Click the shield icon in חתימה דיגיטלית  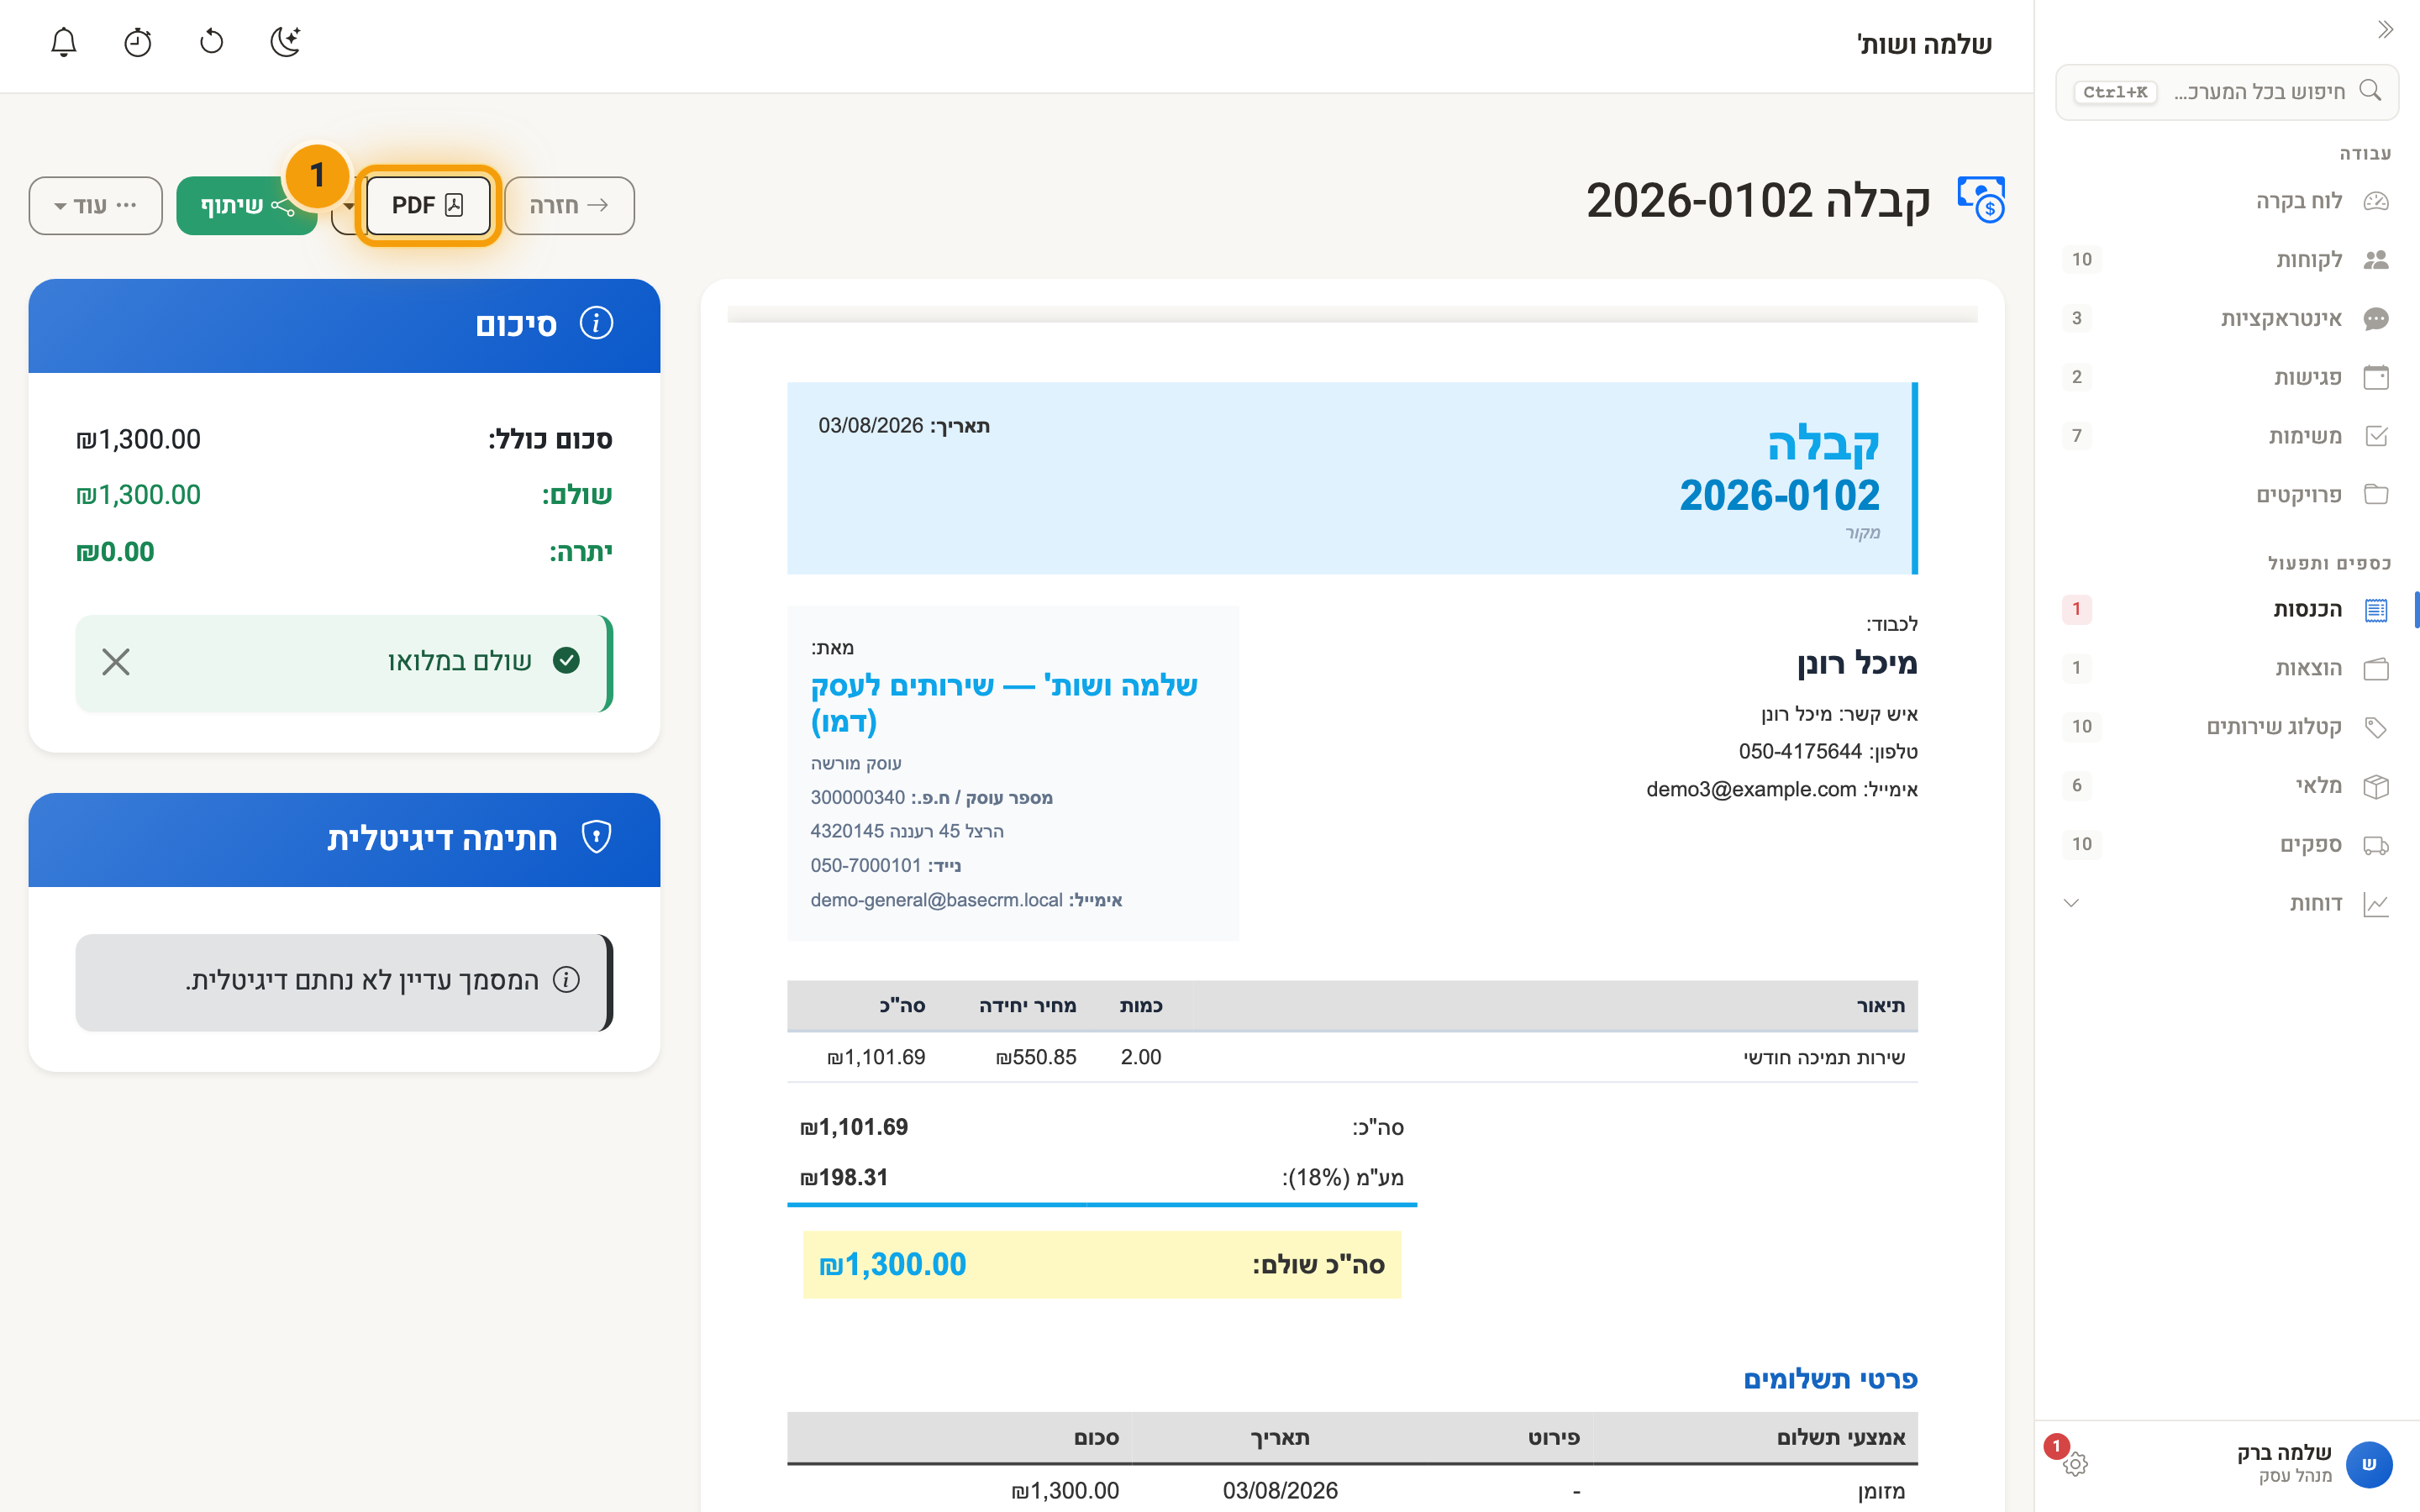click(x=596, y=837)
